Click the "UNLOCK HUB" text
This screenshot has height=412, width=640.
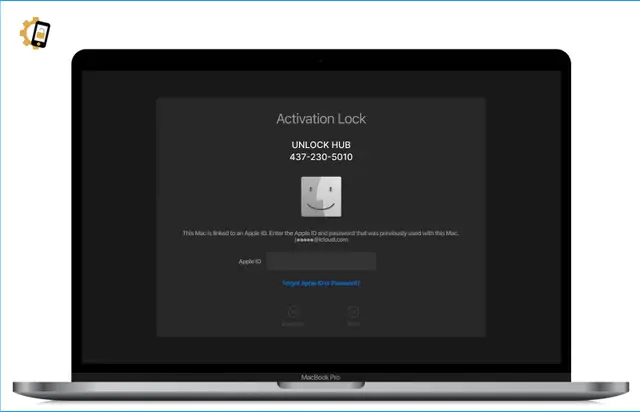coord(321,145)
